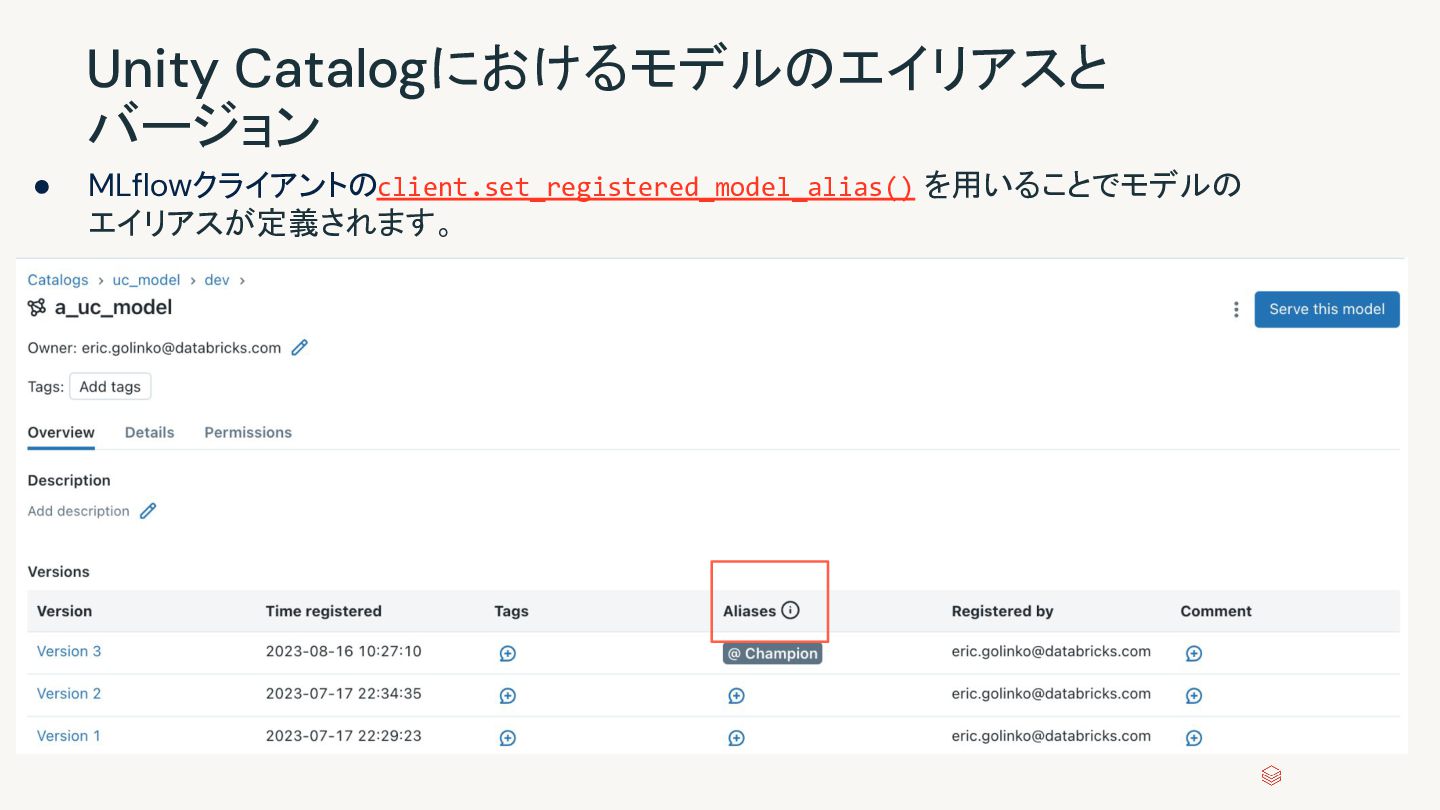Show the Aliases column info icon
The height and width of the screenshot is (810, 1440).
point(790,610)
